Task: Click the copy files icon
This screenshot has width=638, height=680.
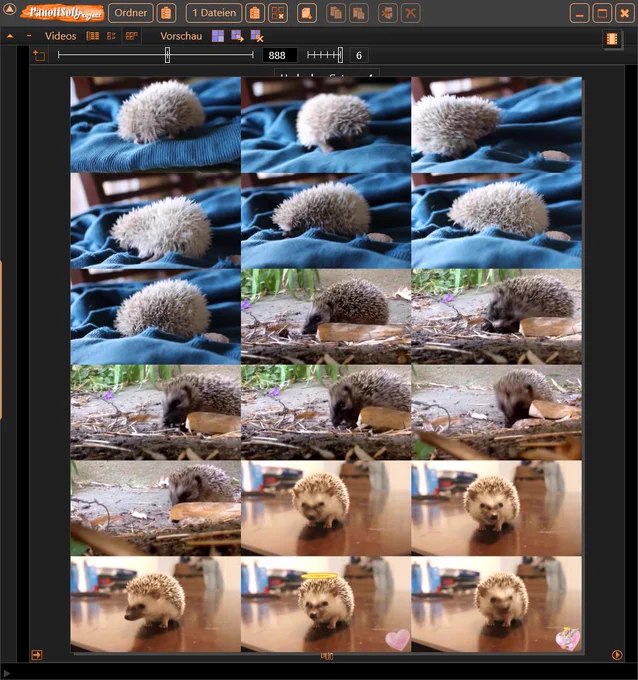Action: point(336,13)
